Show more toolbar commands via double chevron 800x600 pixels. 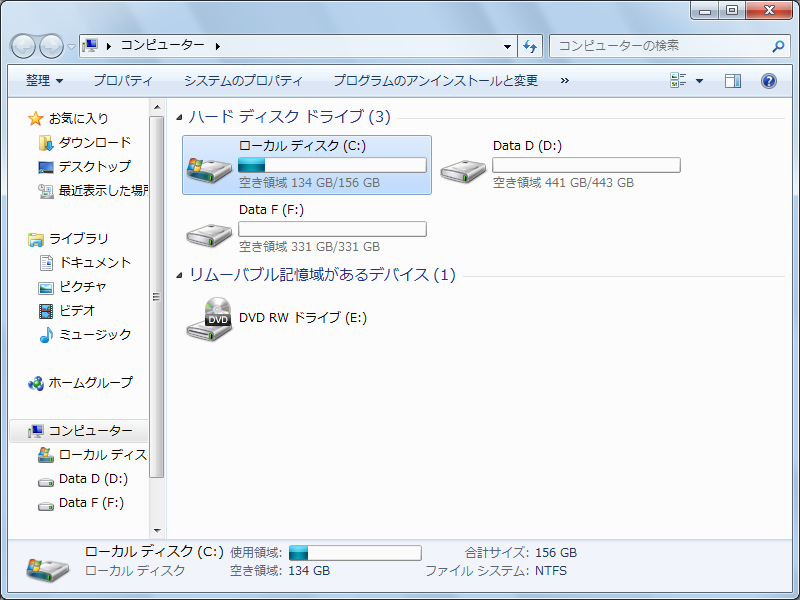point(564,81)
